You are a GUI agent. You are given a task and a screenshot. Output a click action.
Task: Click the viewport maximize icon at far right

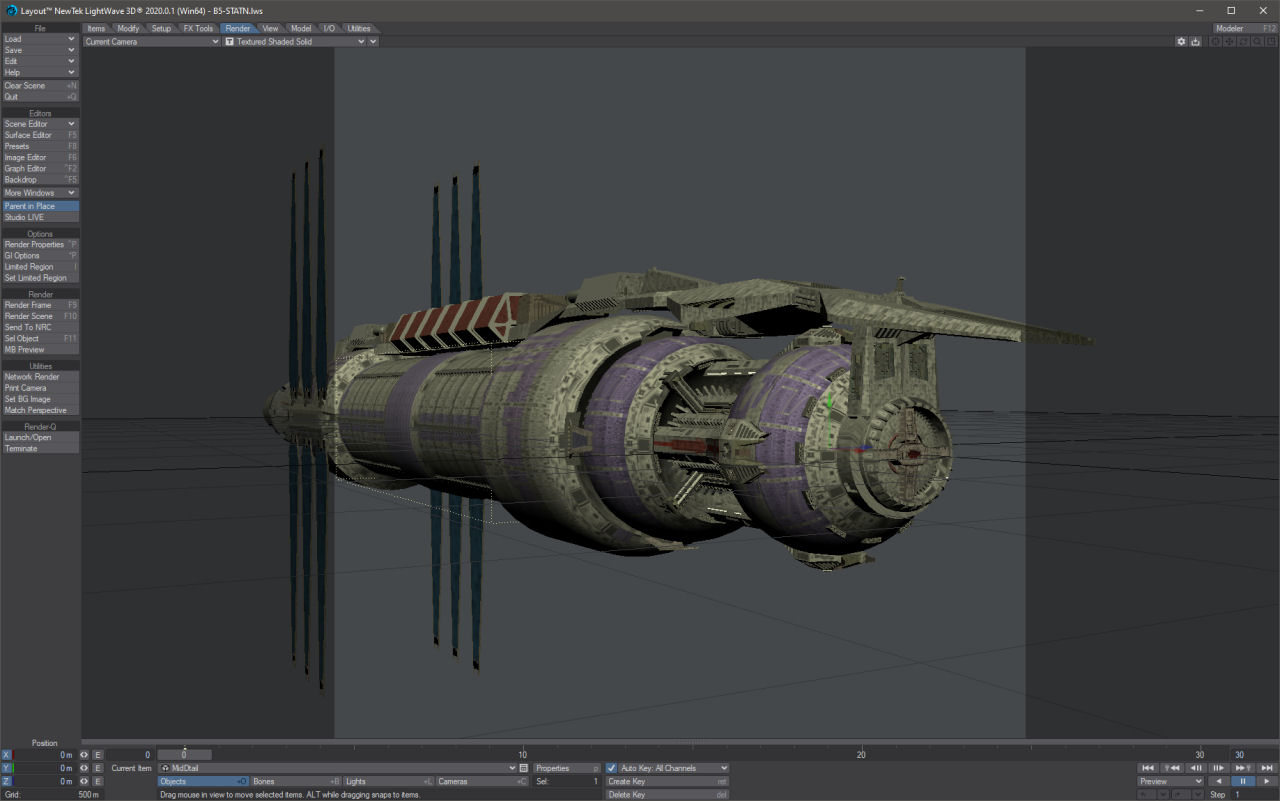click(1271, 41)
